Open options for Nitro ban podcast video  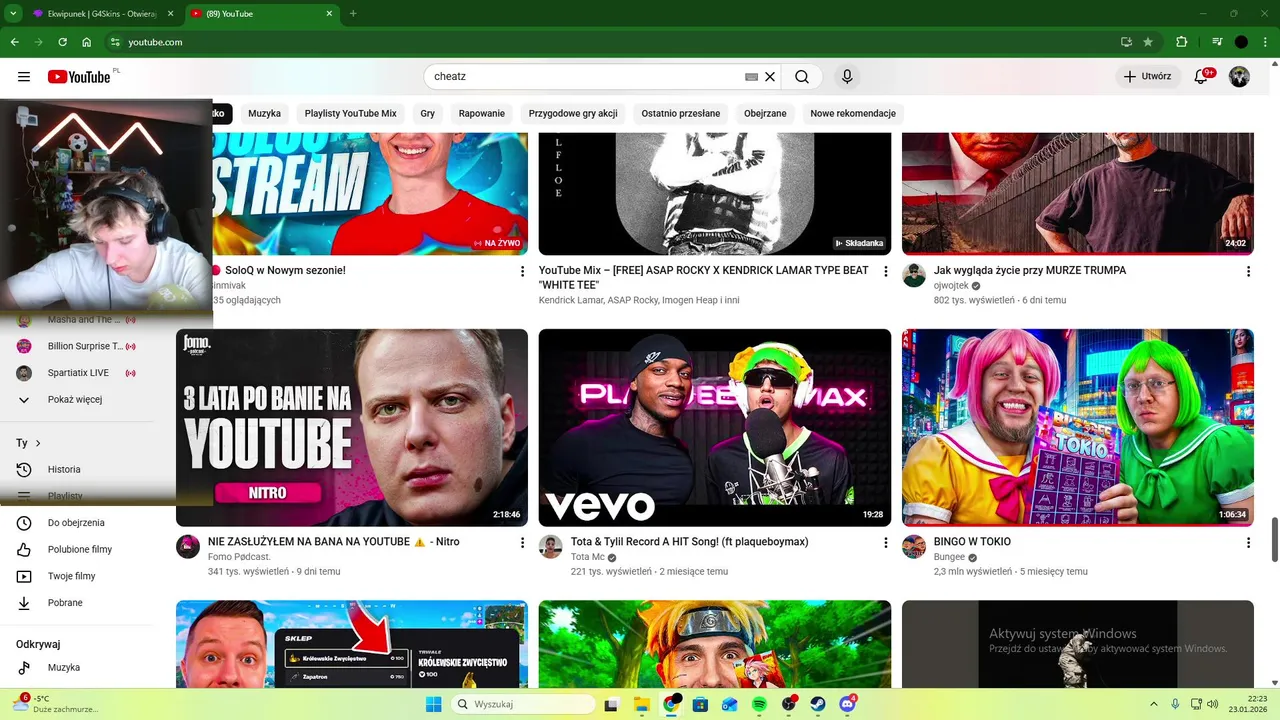tap(522, 542)
